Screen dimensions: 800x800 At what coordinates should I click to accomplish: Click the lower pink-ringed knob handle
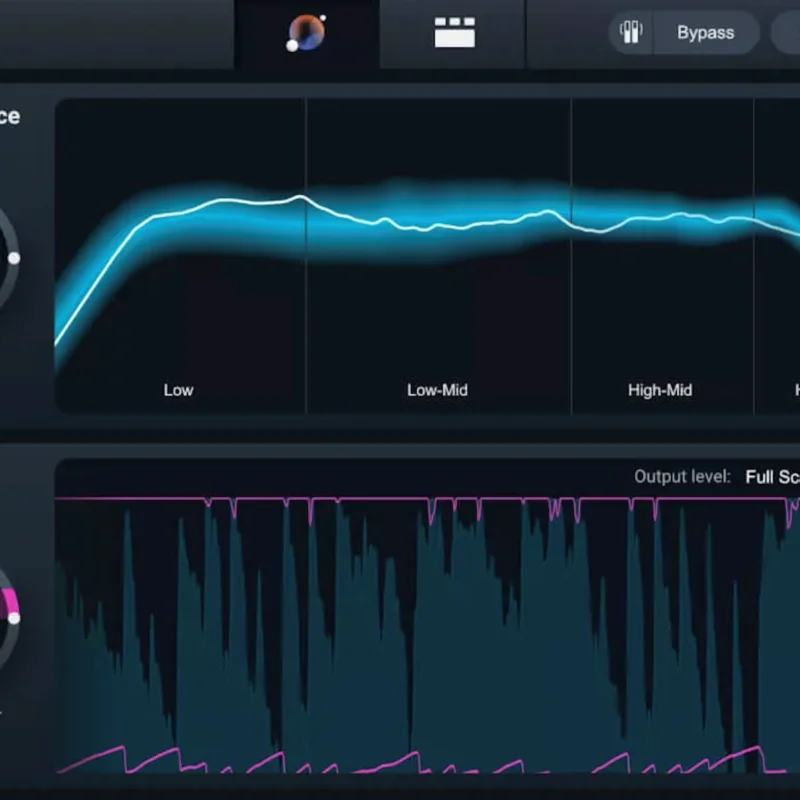pos(14,618)
